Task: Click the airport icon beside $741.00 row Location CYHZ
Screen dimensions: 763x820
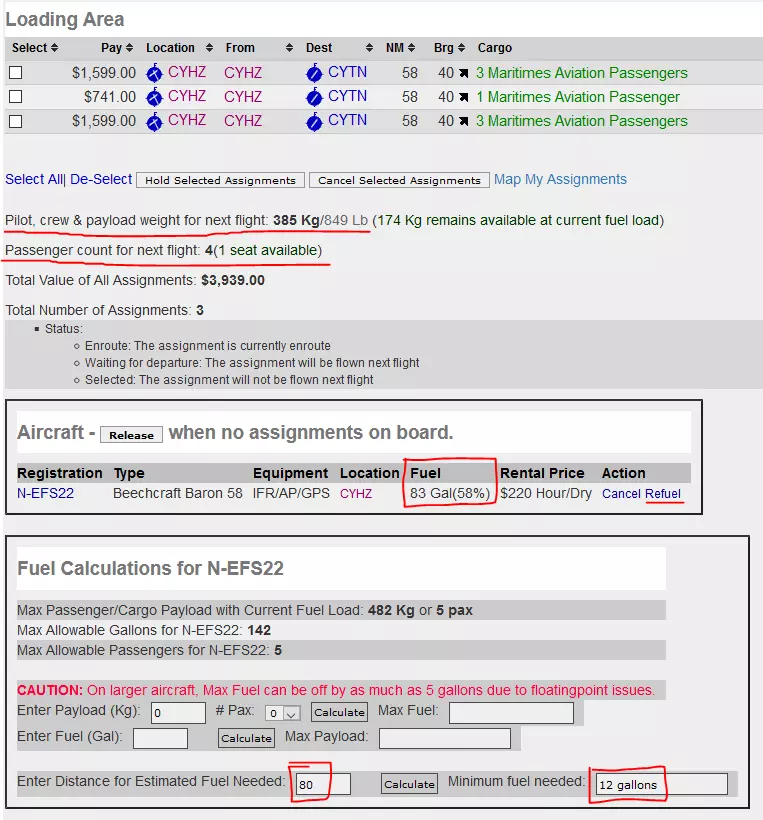Action: pyautogui.click(x=154, y=97)
